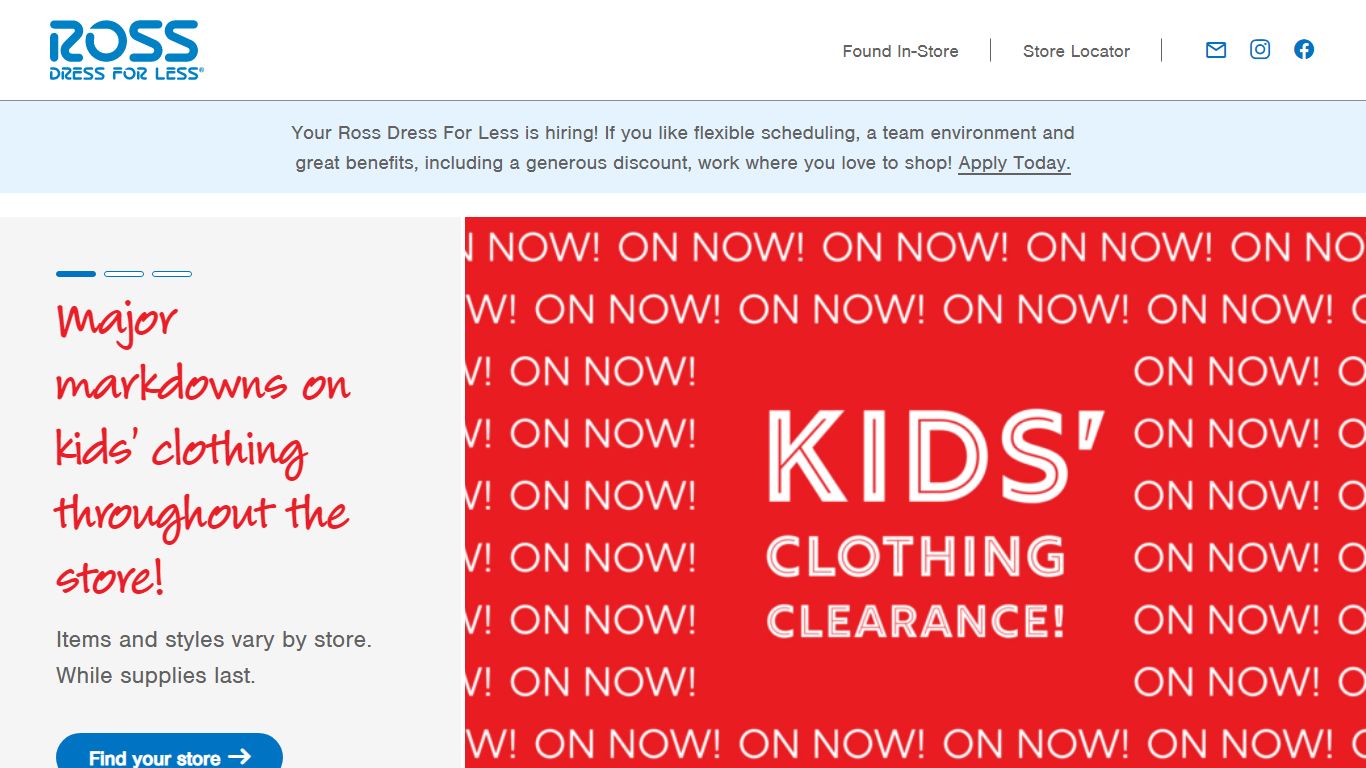Open the email envelope icon
This screenshot has height=768, width=1366.
(x=1216, y=50)
